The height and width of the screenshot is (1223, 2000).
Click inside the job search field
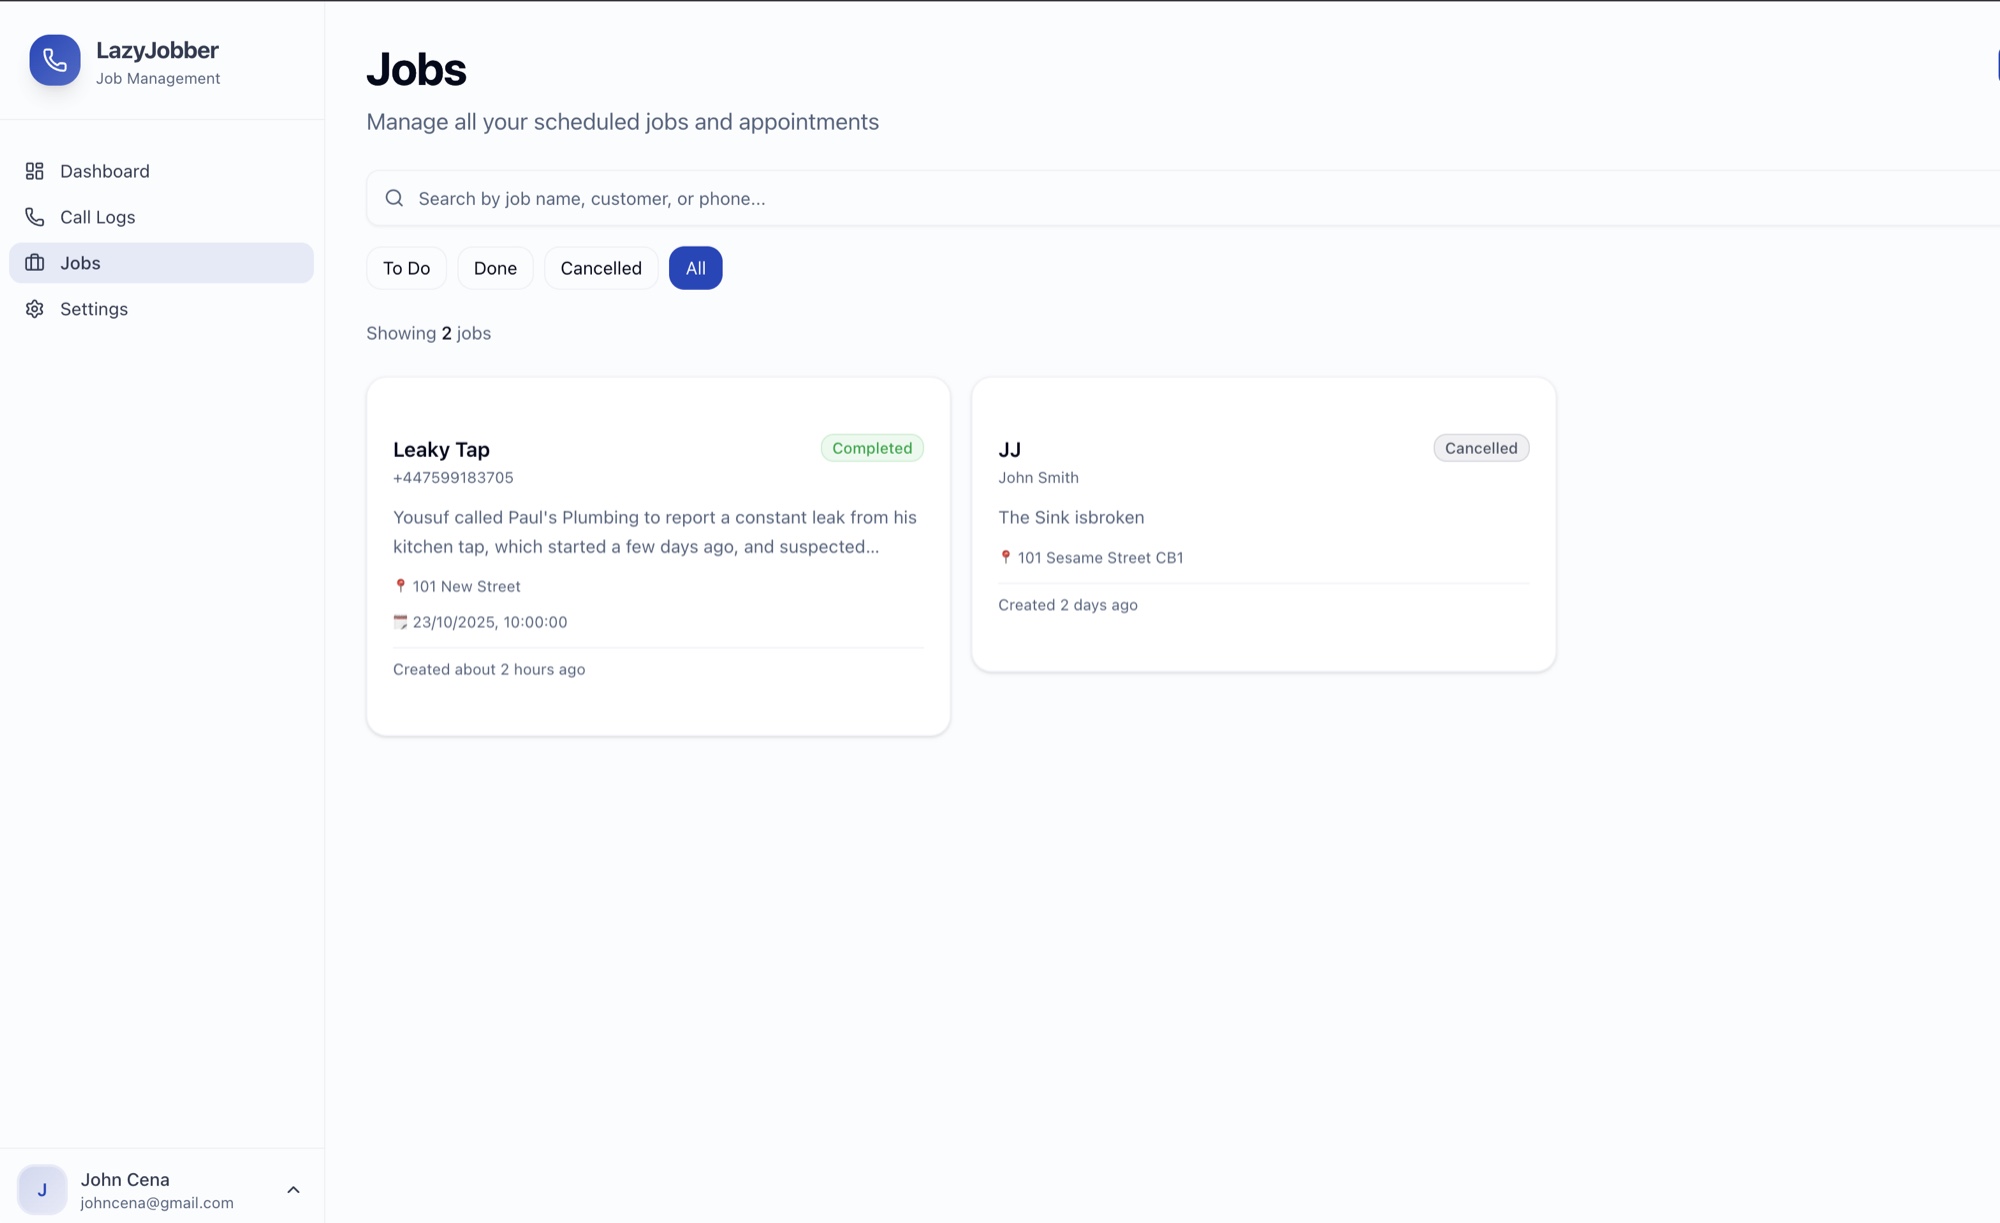pyautogui.click(x=900, y=198)
